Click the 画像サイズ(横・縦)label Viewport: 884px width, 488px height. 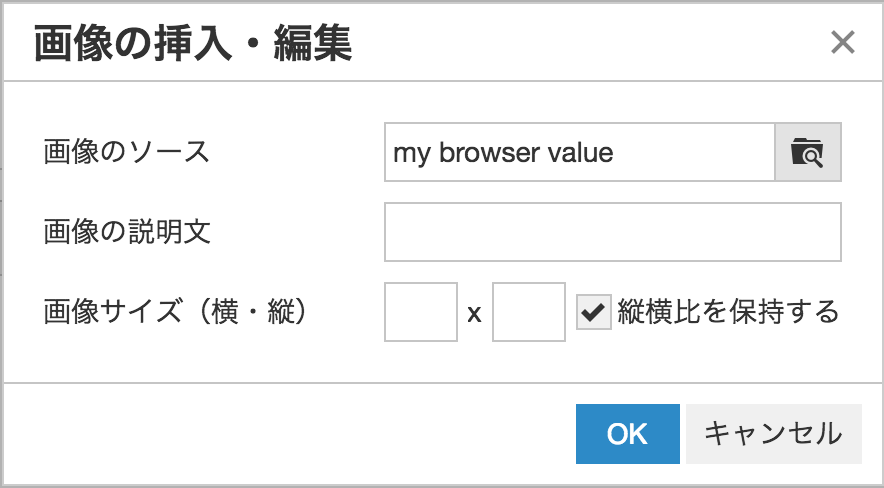176,312
